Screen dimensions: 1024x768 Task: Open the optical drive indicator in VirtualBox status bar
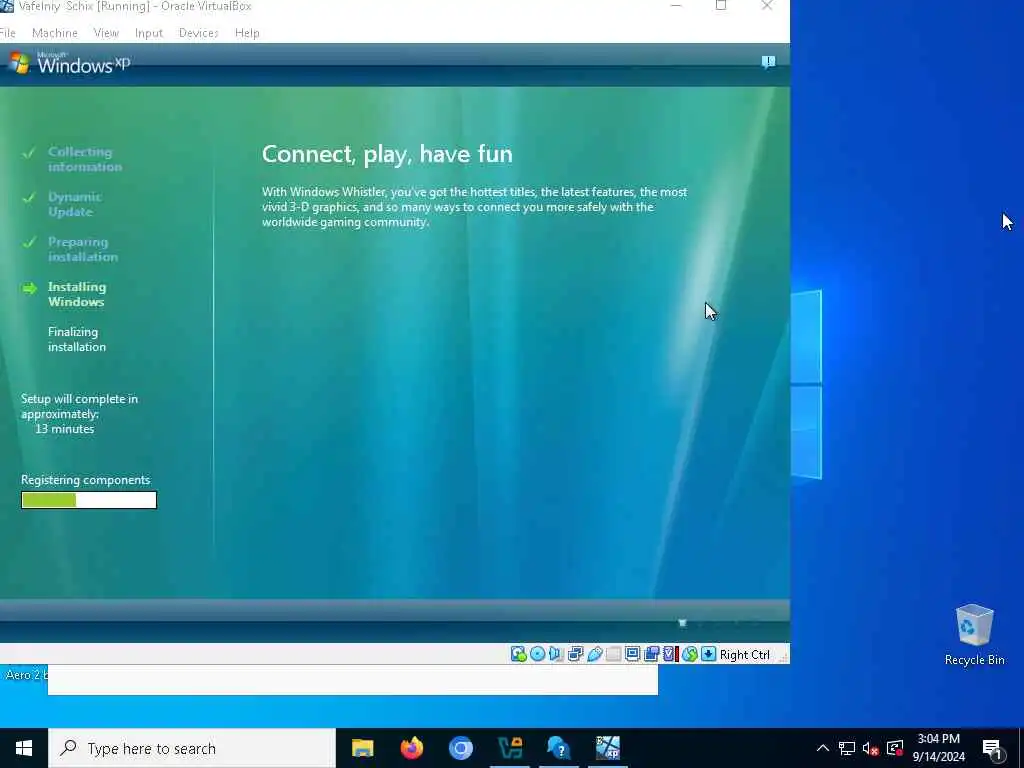537,654
